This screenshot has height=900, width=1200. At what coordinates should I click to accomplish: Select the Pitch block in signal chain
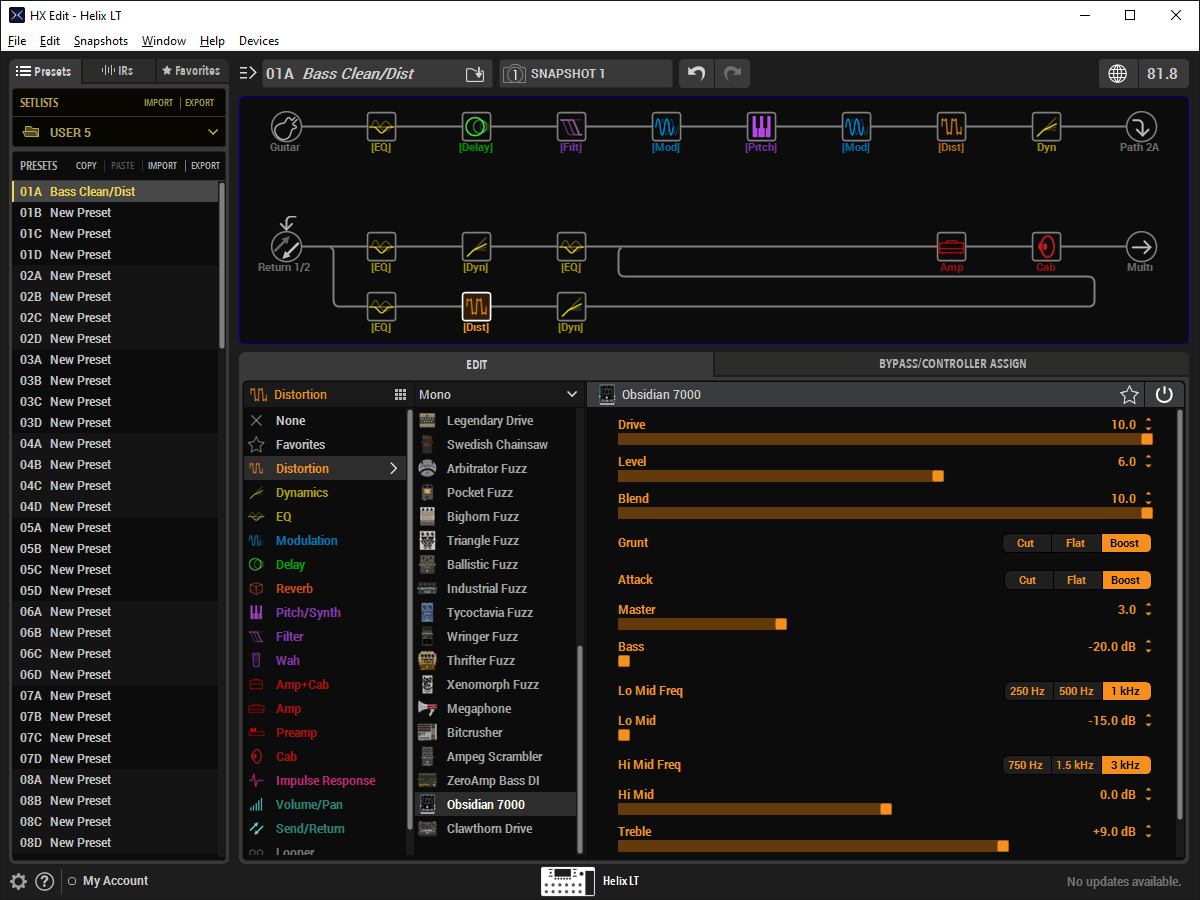point(761,127)
